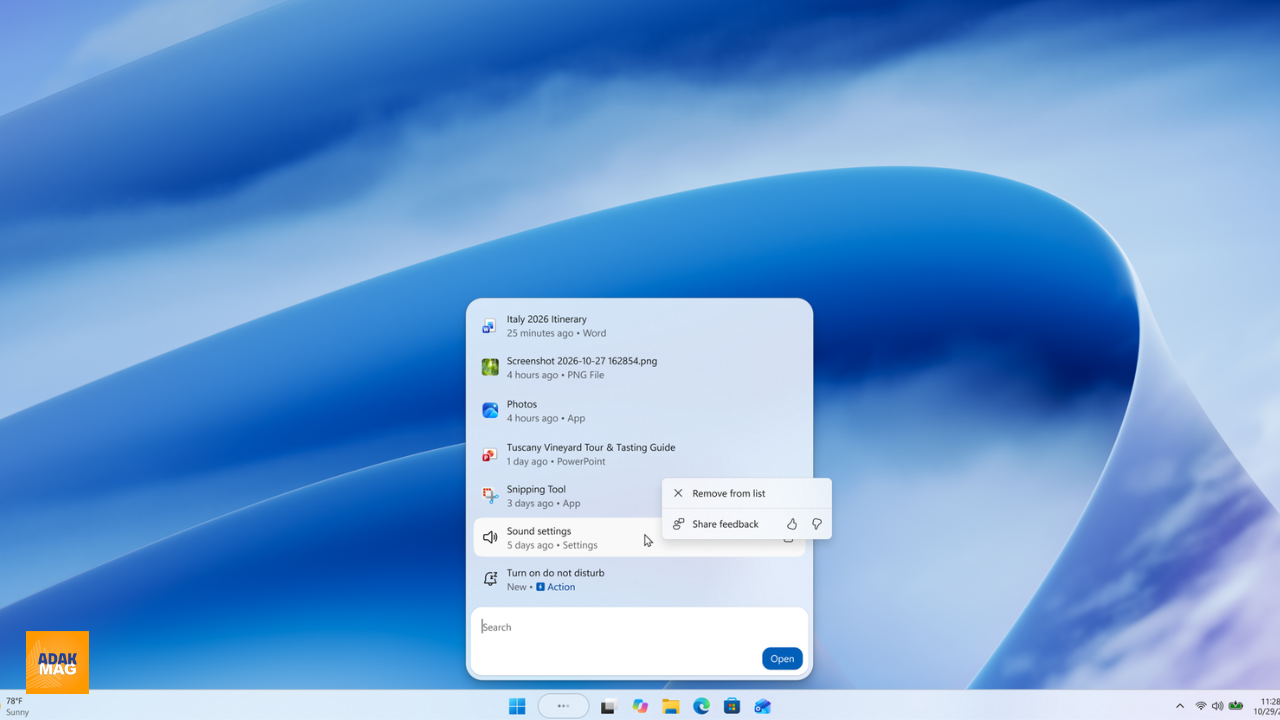Launch the Photos app from the list

pyautogui.click(x=639, y=411)
